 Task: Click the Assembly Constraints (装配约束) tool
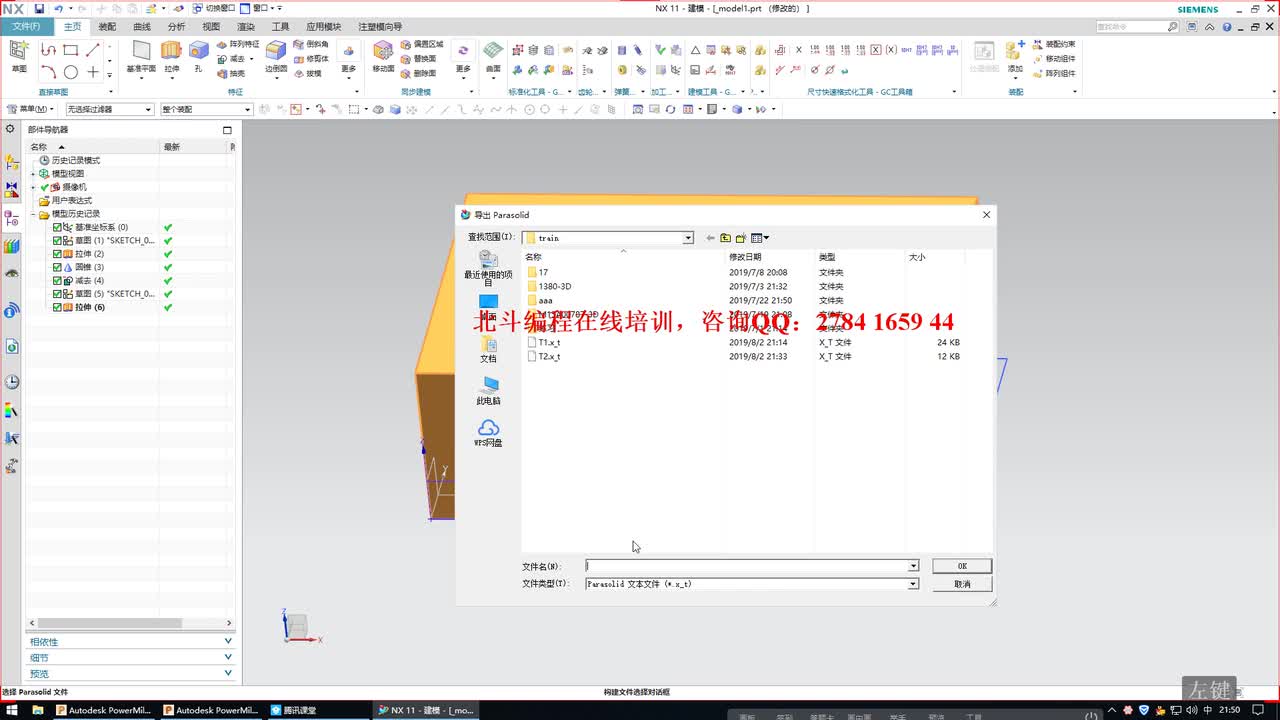pyautogui.click(x=1054, y=44)
